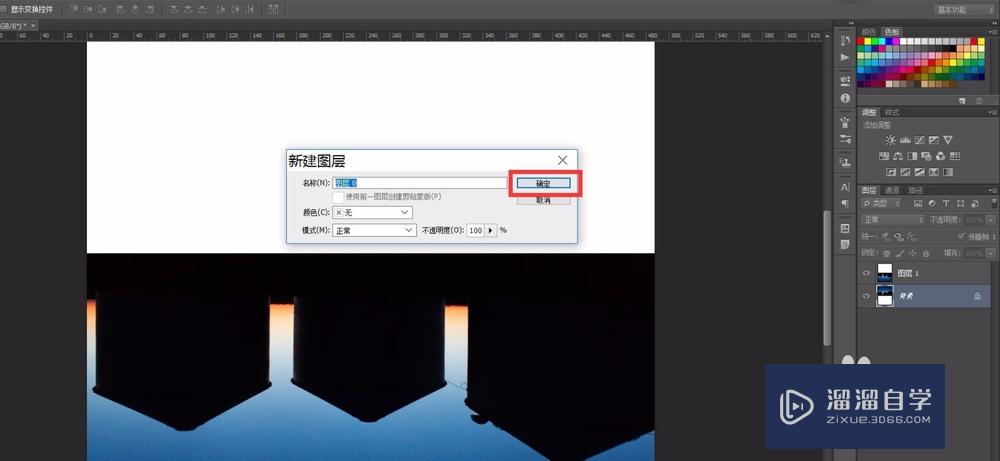This screenshot has height=461, width=1000.
Task: Open the Actions panel play icon
Action: [846, 57]
